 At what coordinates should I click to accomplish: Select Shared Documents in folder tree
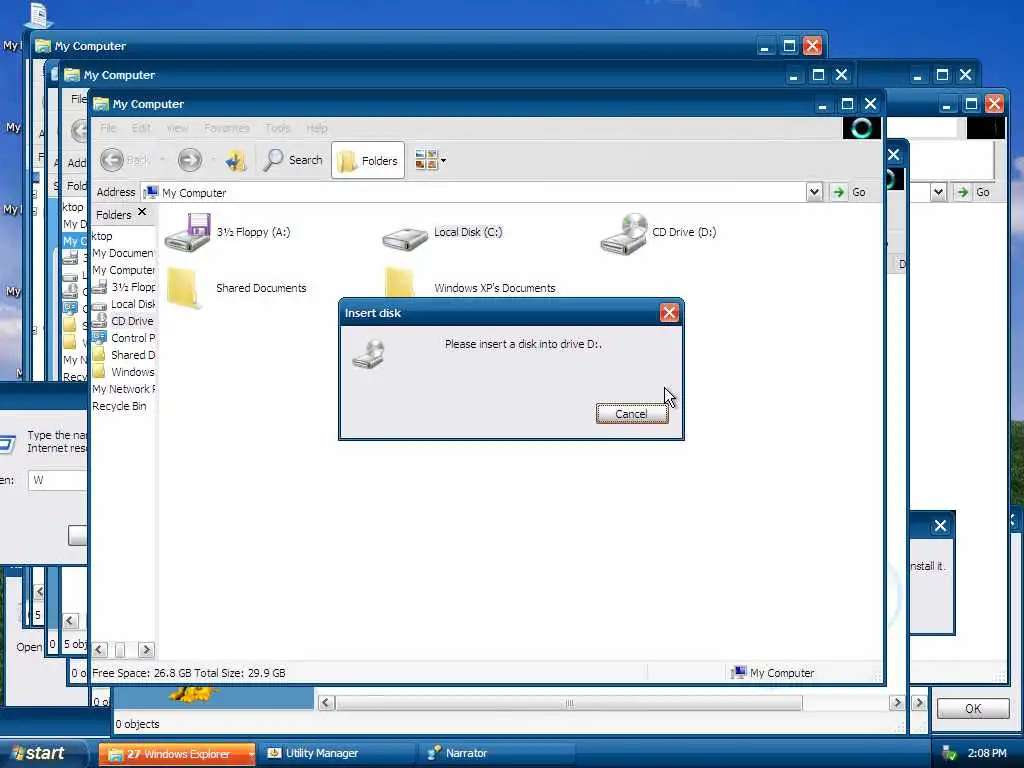(x=124, y=355)
